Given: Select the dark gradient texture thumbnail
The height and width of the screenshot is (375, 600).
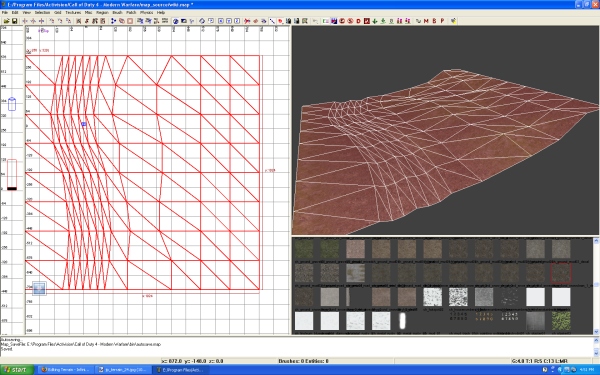Looking at the screenshot, I should pos(535,321).
